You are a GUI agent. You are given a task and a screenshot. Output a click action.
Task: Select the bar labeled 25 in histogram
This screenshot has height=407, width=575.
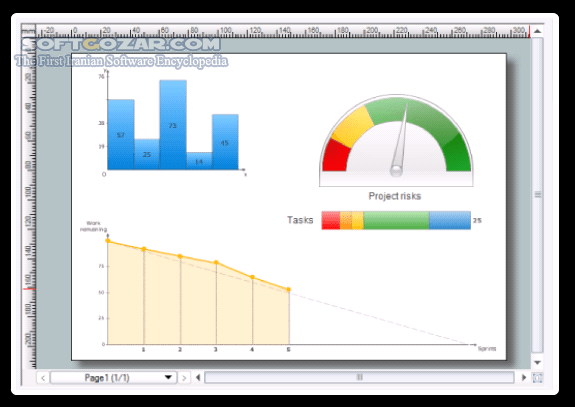coord(147,154)
